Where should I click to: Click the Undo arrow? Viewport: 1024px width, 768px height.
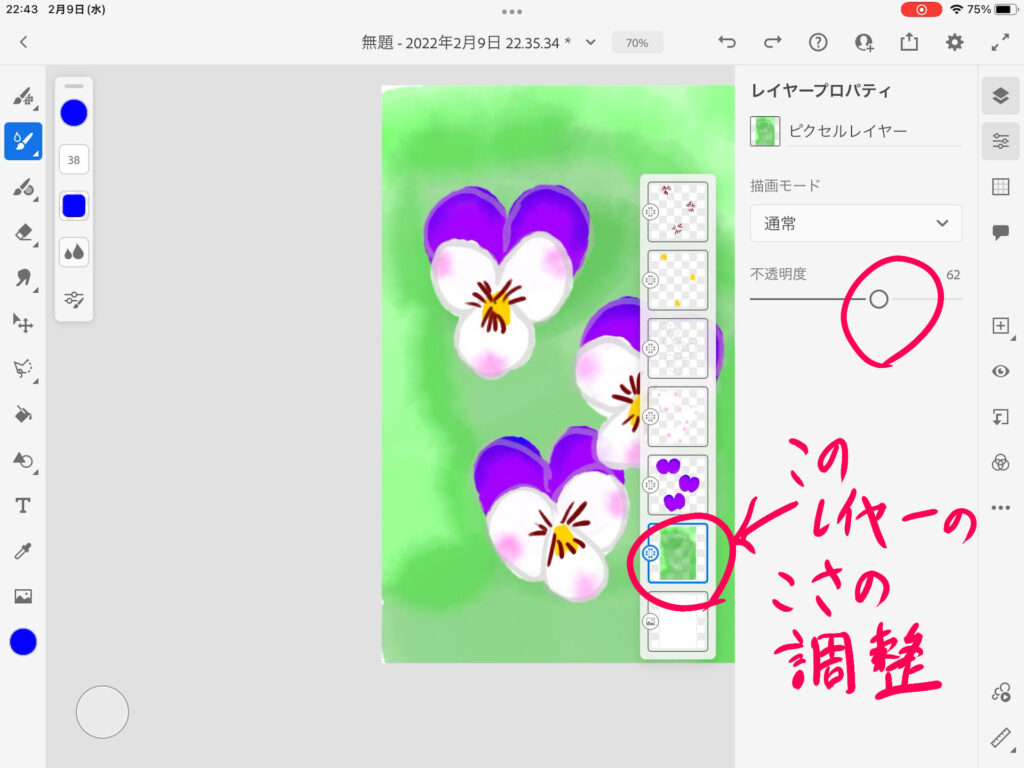point(727,42)
